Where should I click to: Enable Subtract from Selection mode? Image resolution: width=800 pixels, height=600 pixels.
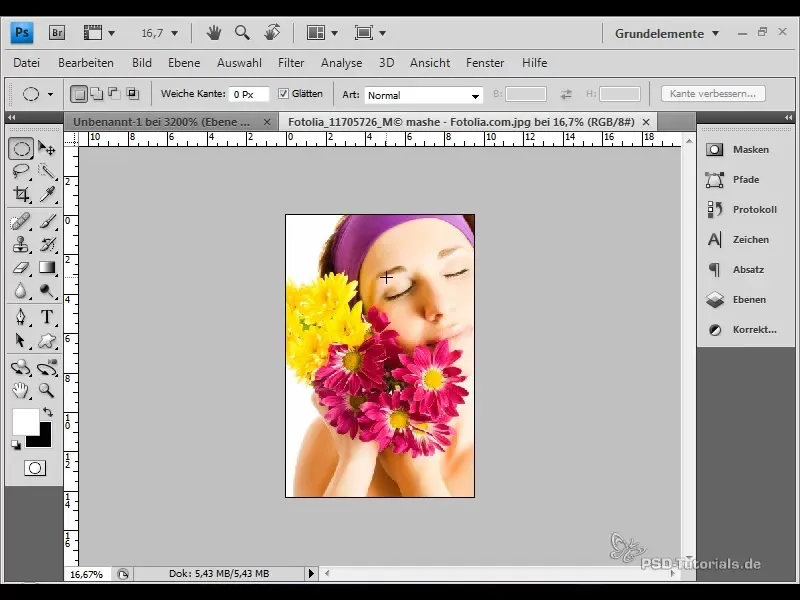(114, 94)
